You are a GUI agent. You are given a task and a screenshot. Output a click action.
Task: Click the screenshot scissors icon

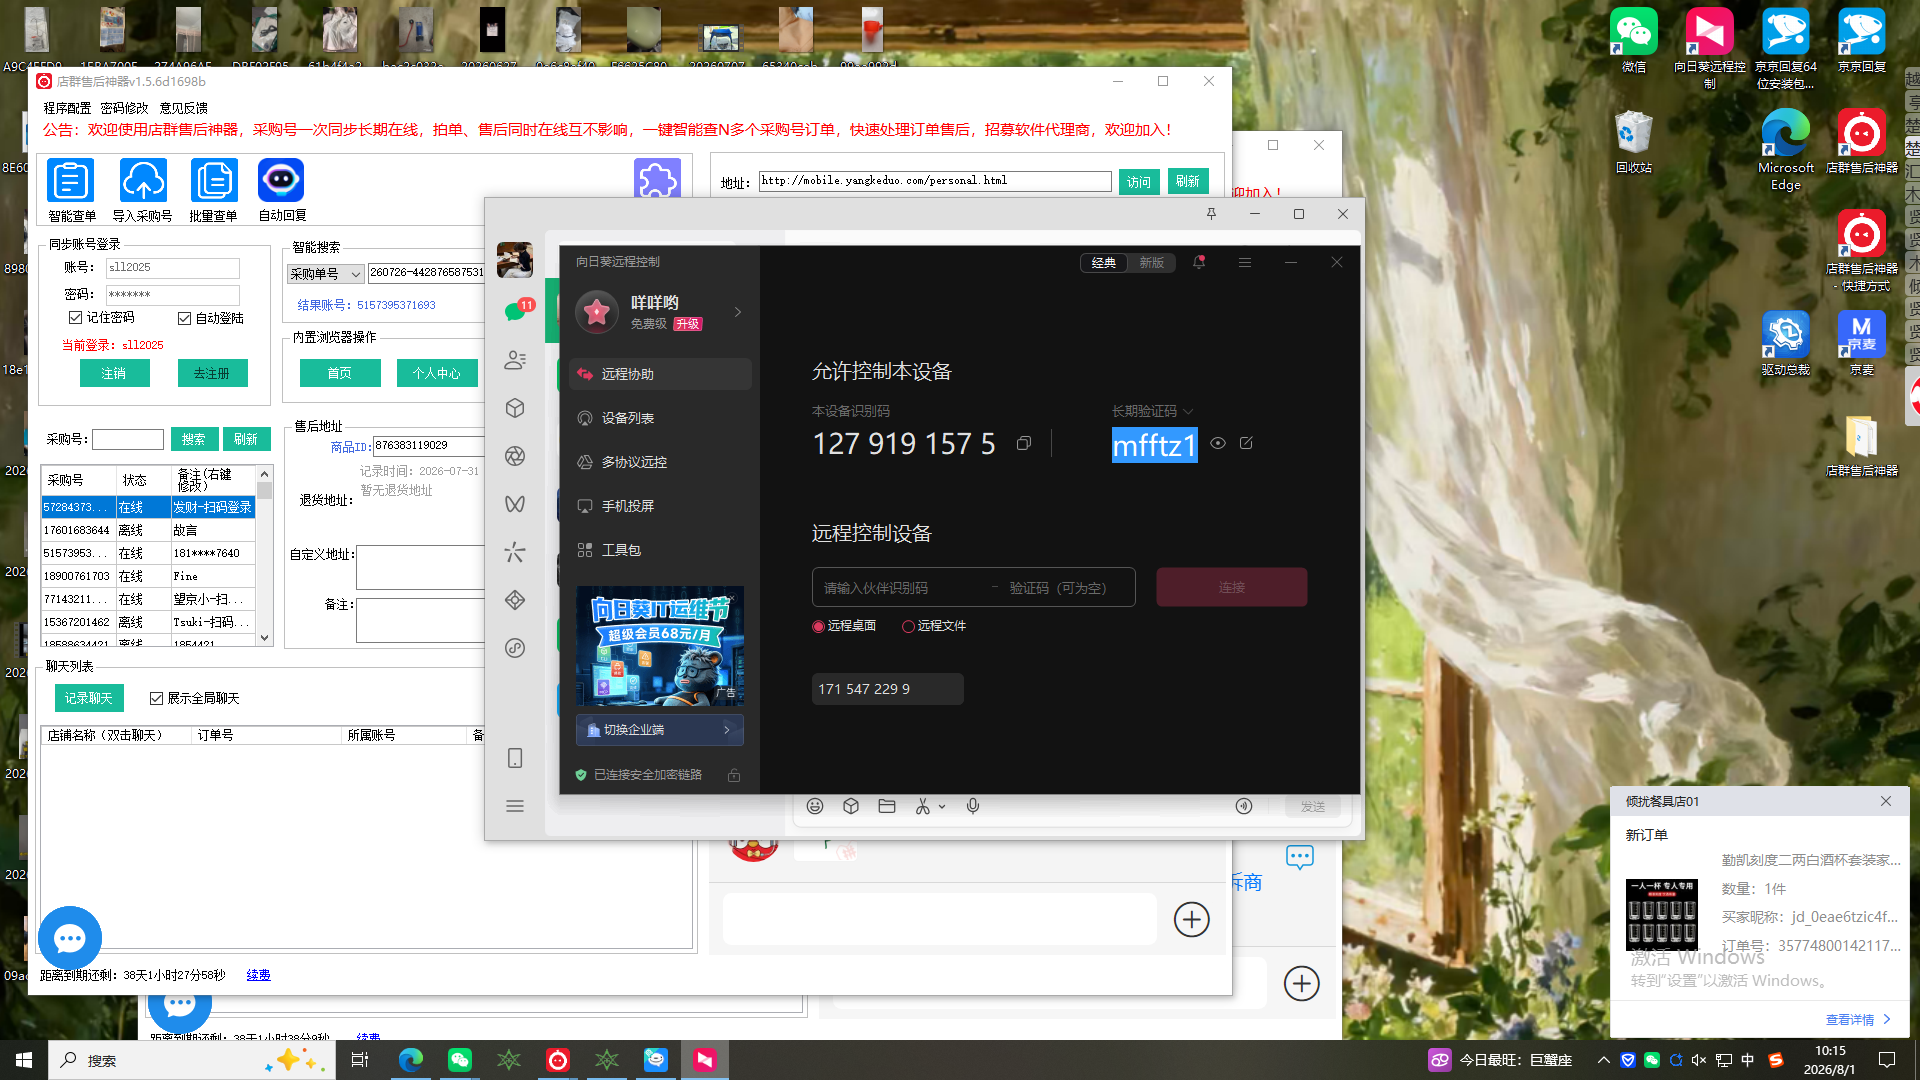[922, 806]
